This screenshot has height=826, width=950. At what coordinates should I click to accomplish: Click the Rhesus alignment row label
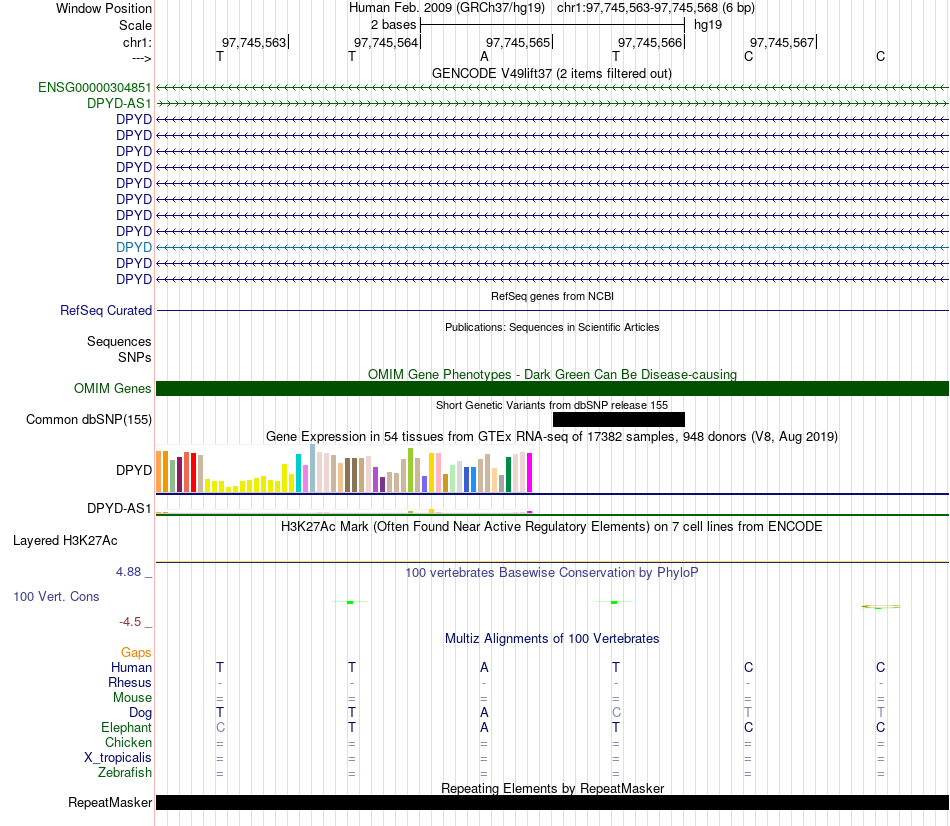click(x=130, y=682)
